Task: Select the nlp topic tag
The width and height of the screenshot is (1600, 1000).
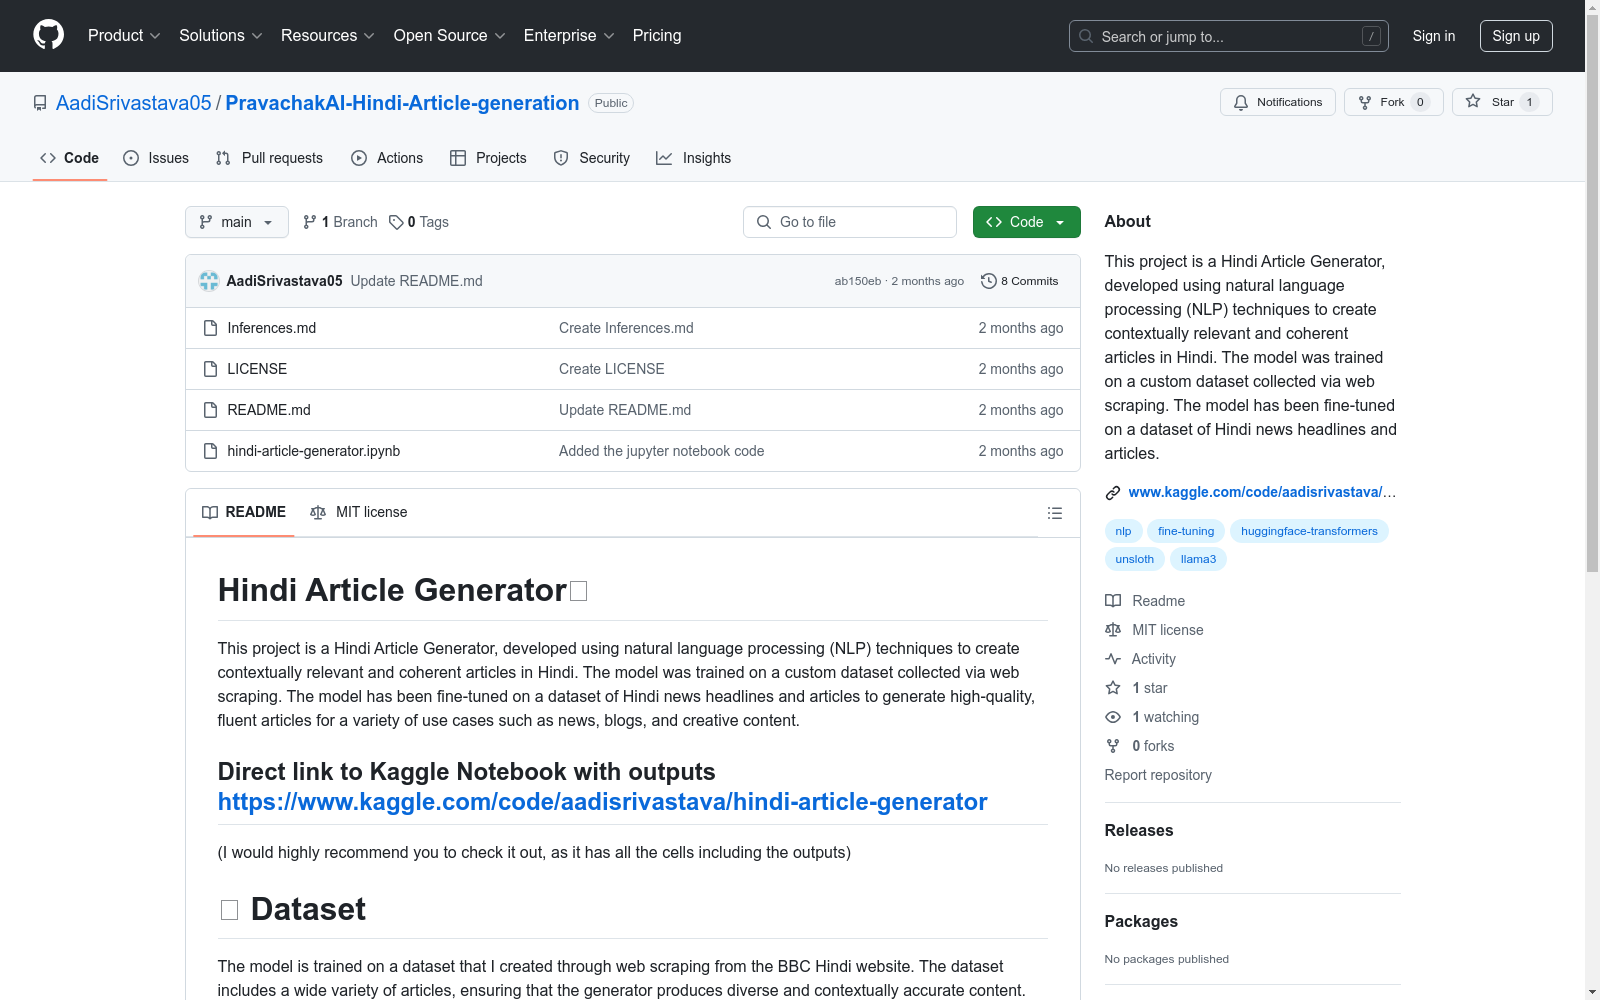Action: click(1123, 531)
